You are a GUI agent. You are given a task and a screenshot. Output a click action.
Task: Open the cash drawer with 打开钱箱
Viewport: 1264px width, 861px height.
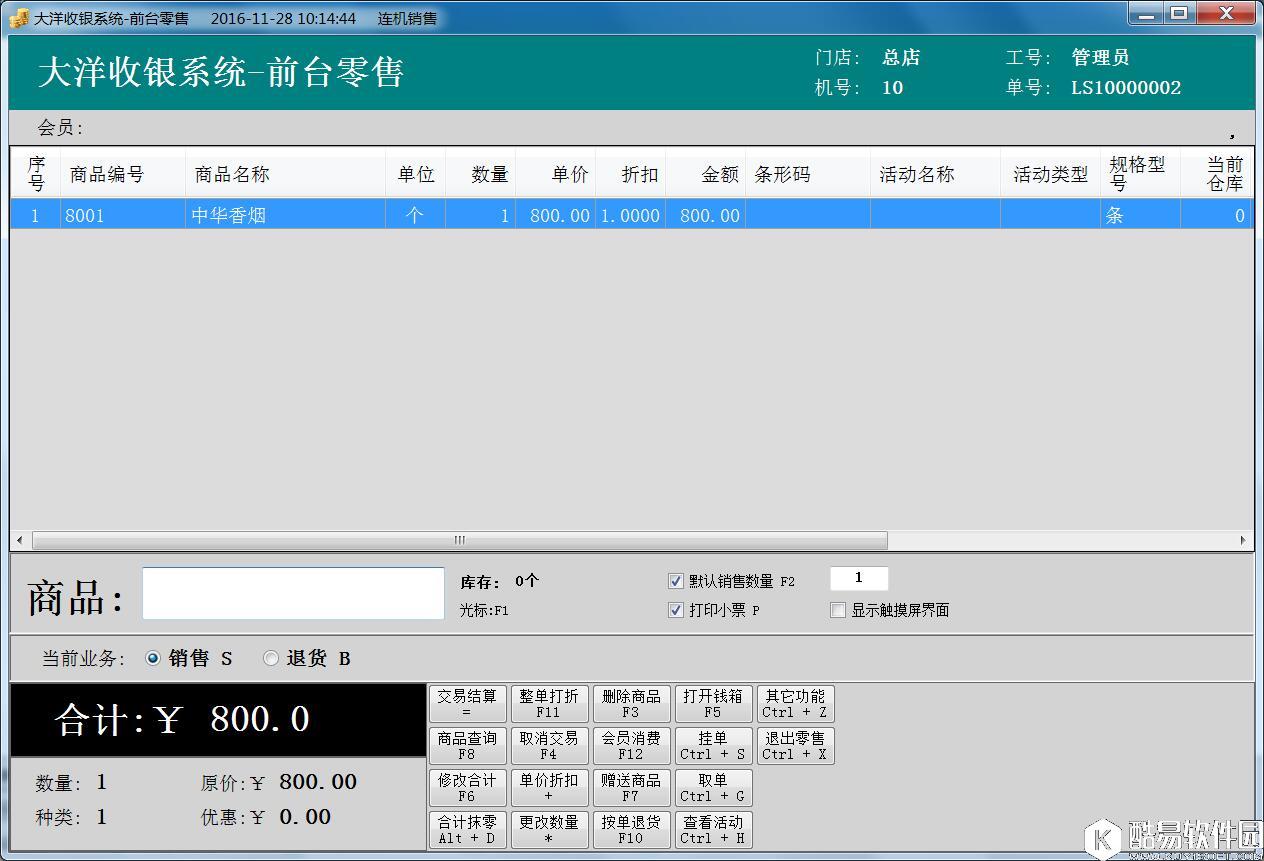click(712, 704)
